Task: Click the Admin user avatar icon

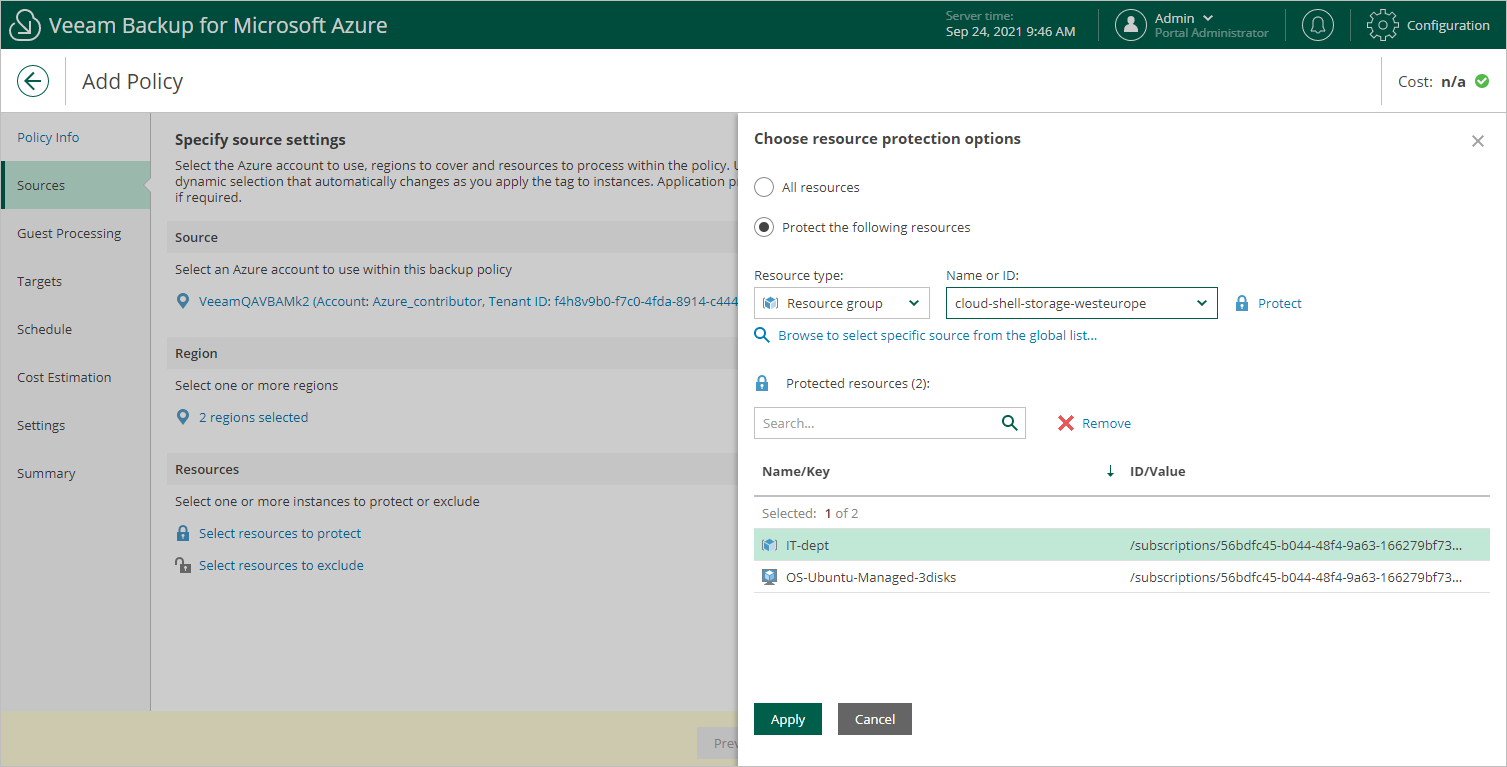Action: pos(1131,25)
